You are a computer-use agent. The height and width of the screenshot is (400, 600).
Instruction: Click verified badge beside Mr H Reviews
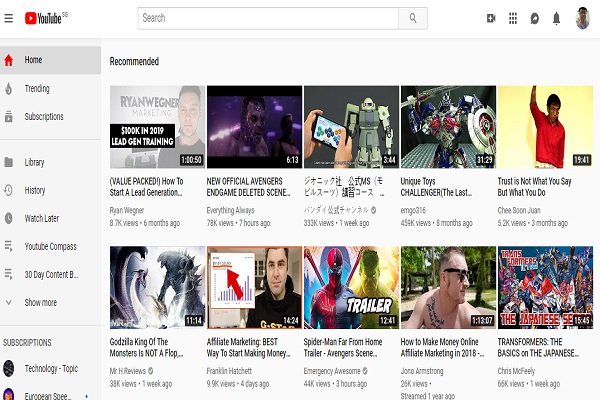pyautogui.click(x=151, y=371)
